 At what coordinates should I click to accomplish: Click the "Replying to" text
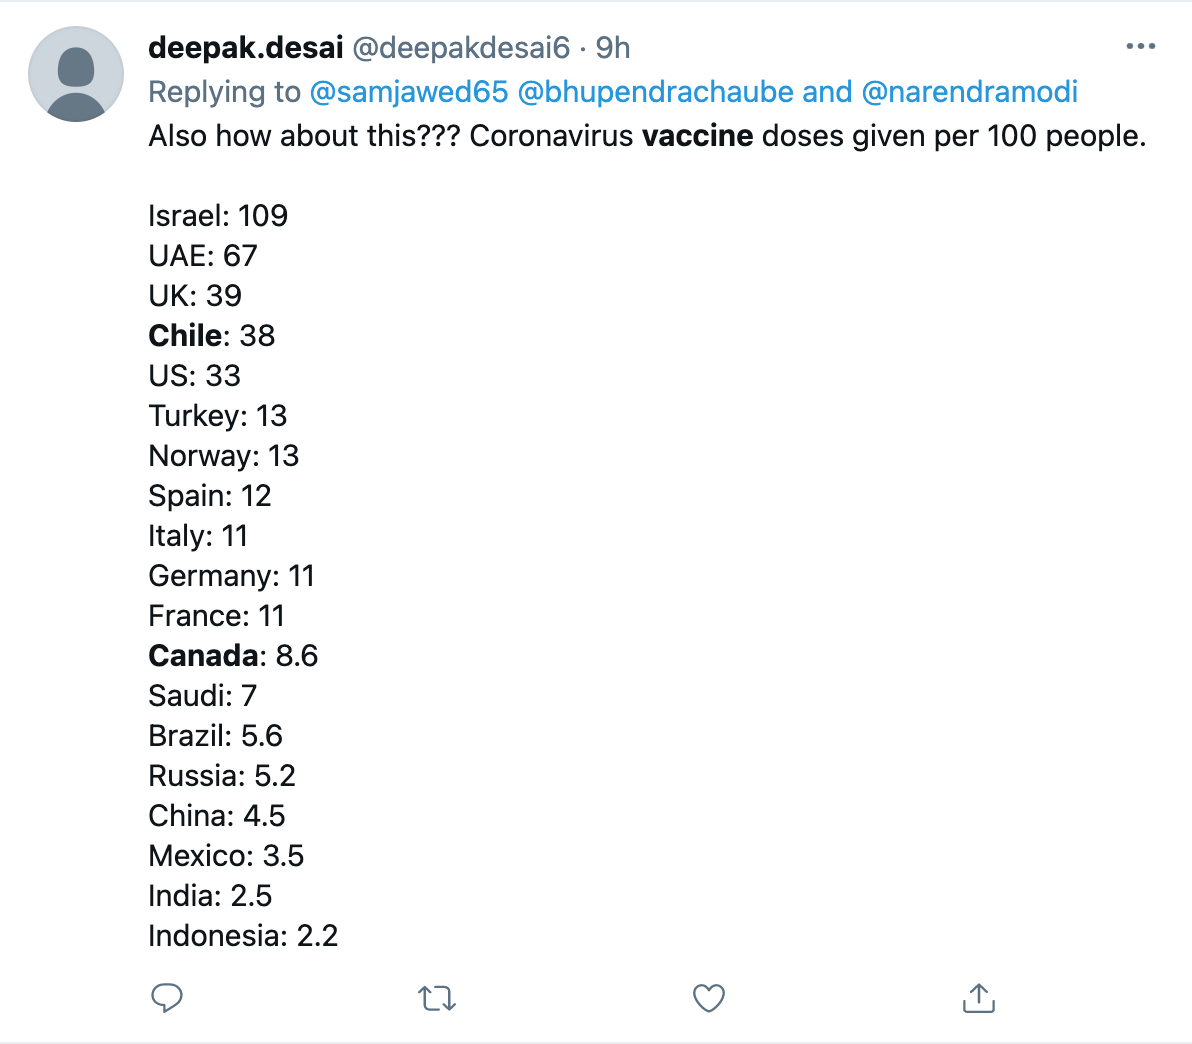(224, 92)
